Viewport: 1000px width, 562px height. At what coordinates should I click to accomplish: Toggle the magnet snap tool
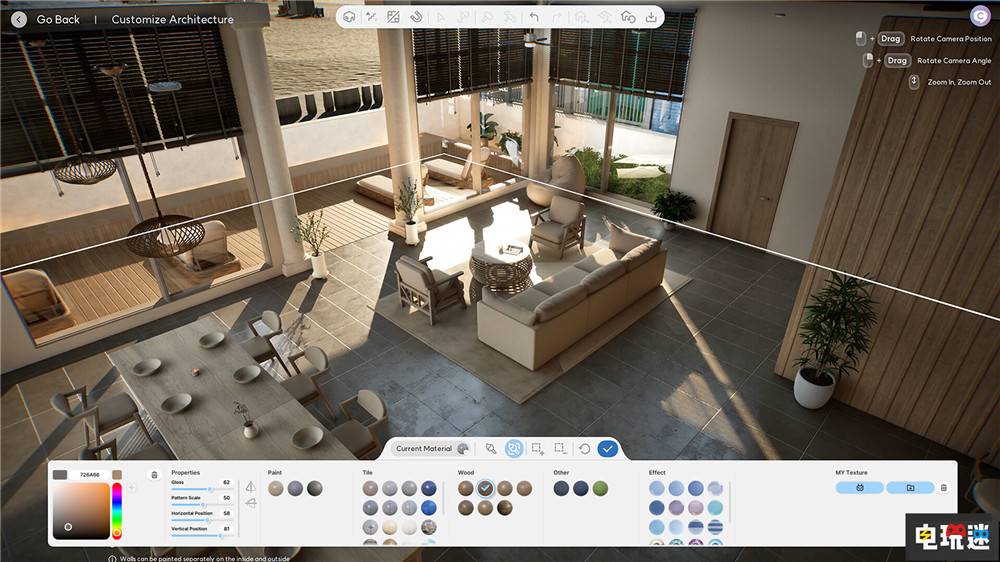tap(417, 17)
